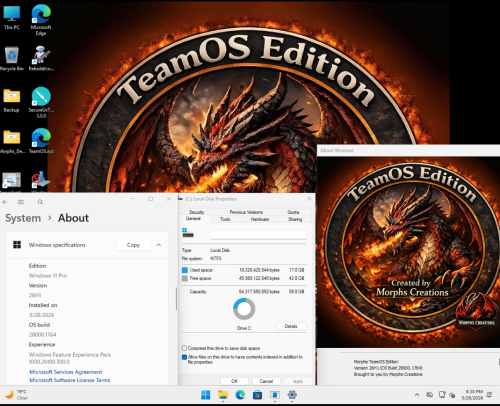Open Settings gear in the taskbar
This screenshot has height=406, width=500.
292,395
